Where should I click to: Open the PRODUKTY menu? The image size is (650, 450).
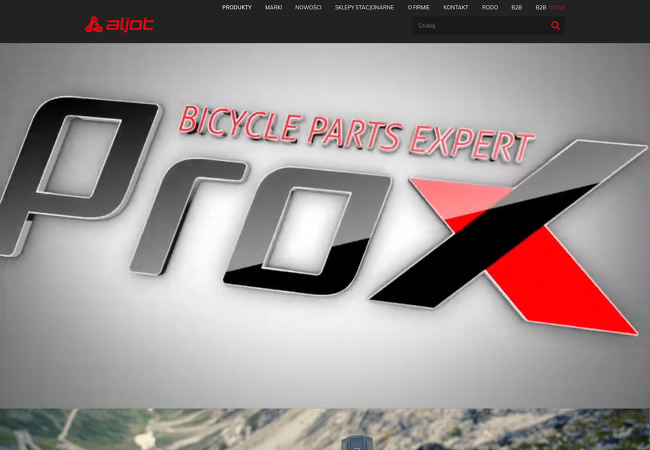click(x=237, y=7)
